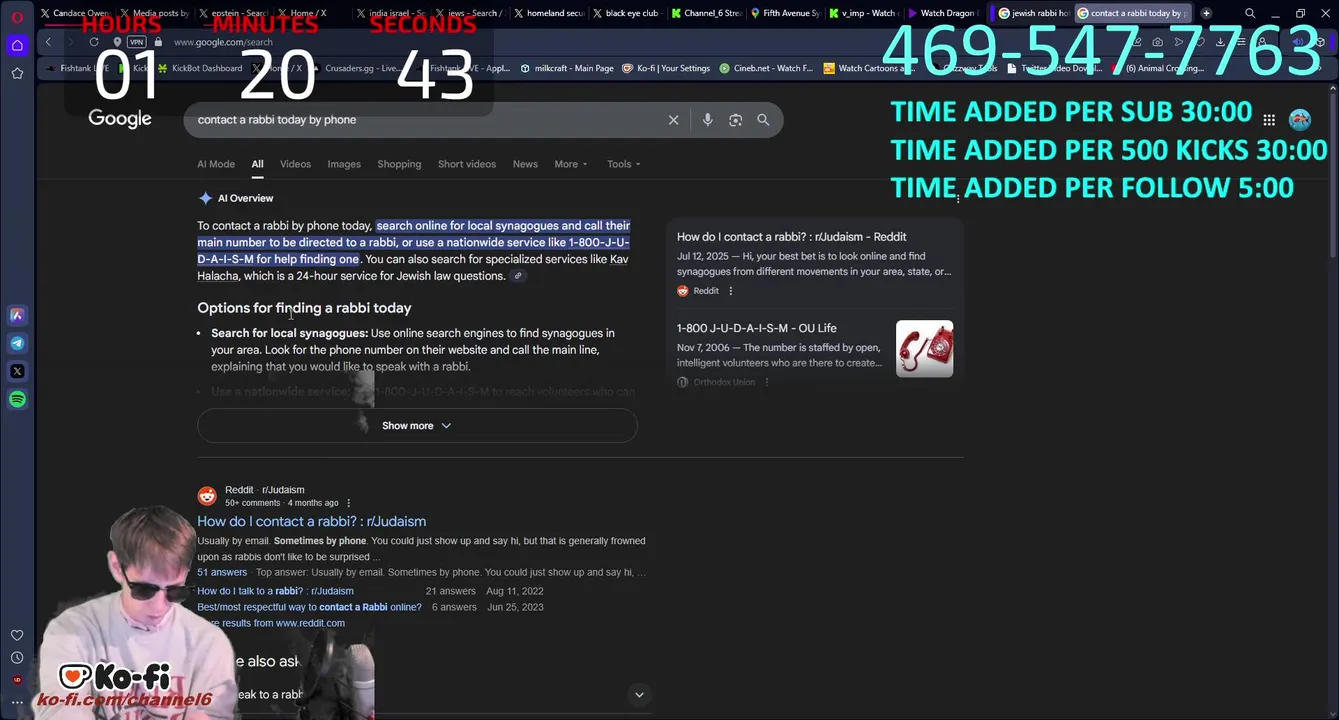Select the News search tab

tap(525, 164)
